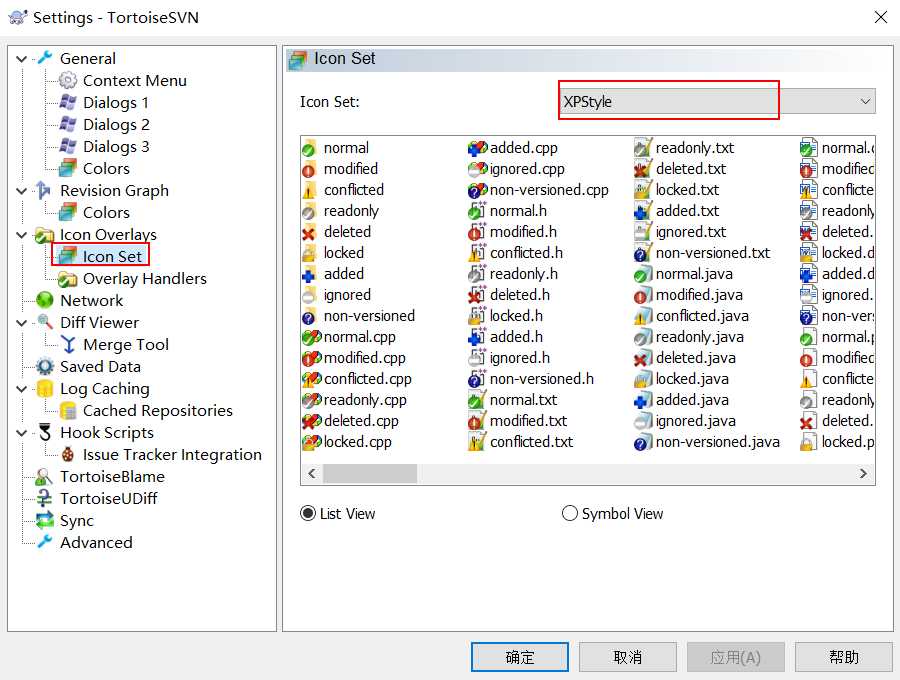Click the green normal overlay icon

(x=309, y=148)
